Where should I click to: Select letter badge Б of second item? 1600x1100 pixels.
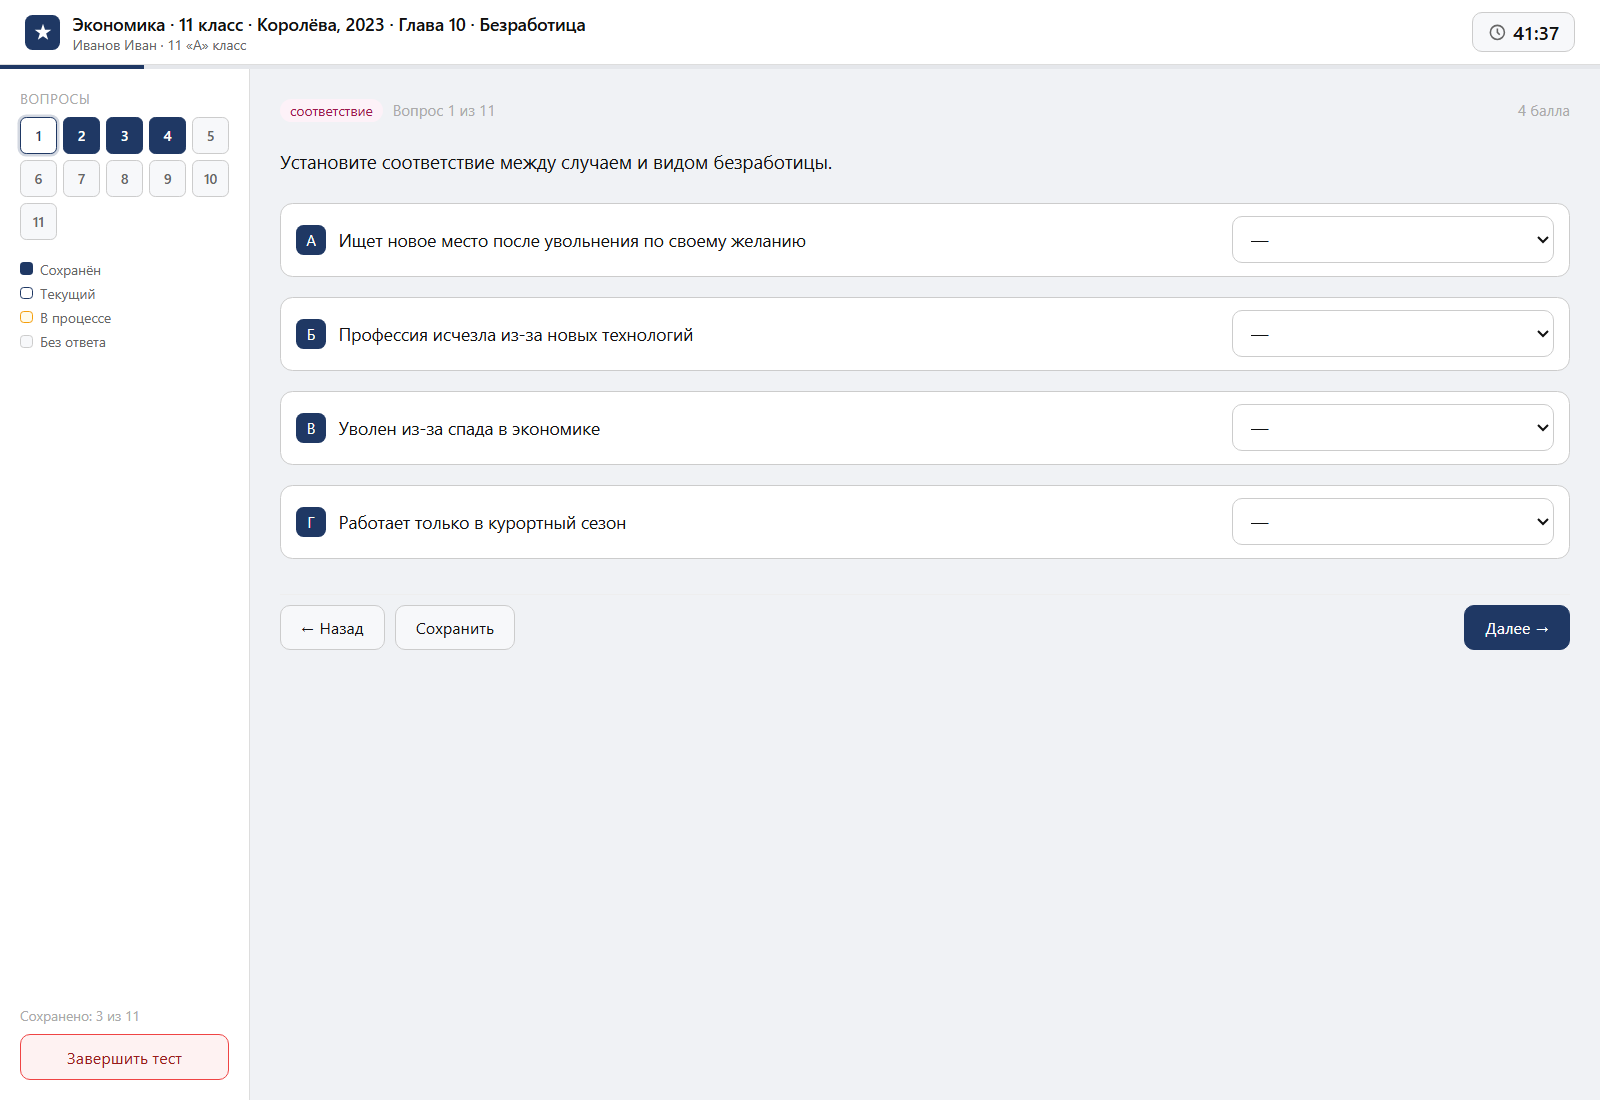point(311,334)
